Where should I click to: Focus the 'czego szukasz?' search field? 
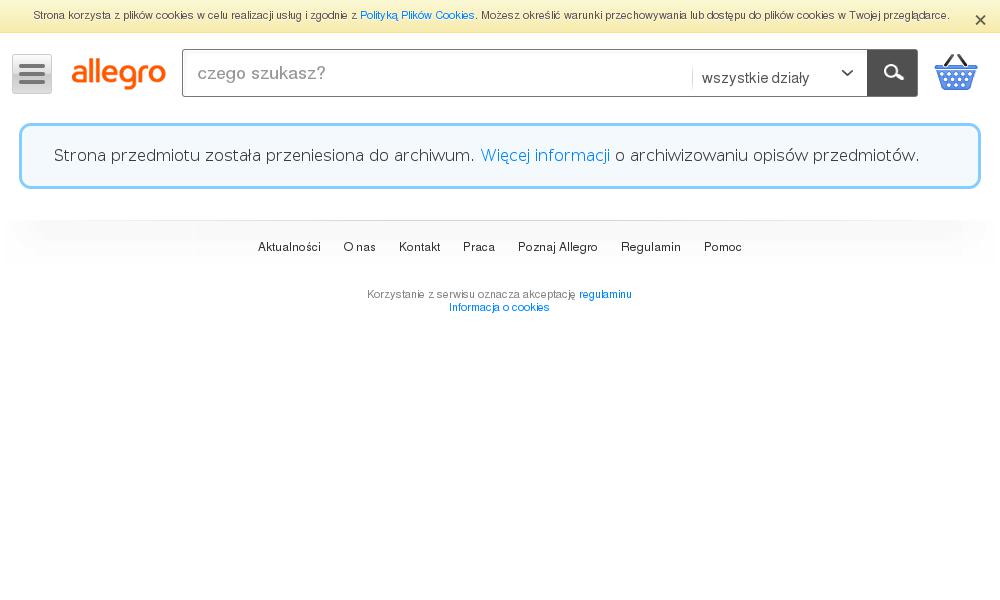(x=438, y=73)
